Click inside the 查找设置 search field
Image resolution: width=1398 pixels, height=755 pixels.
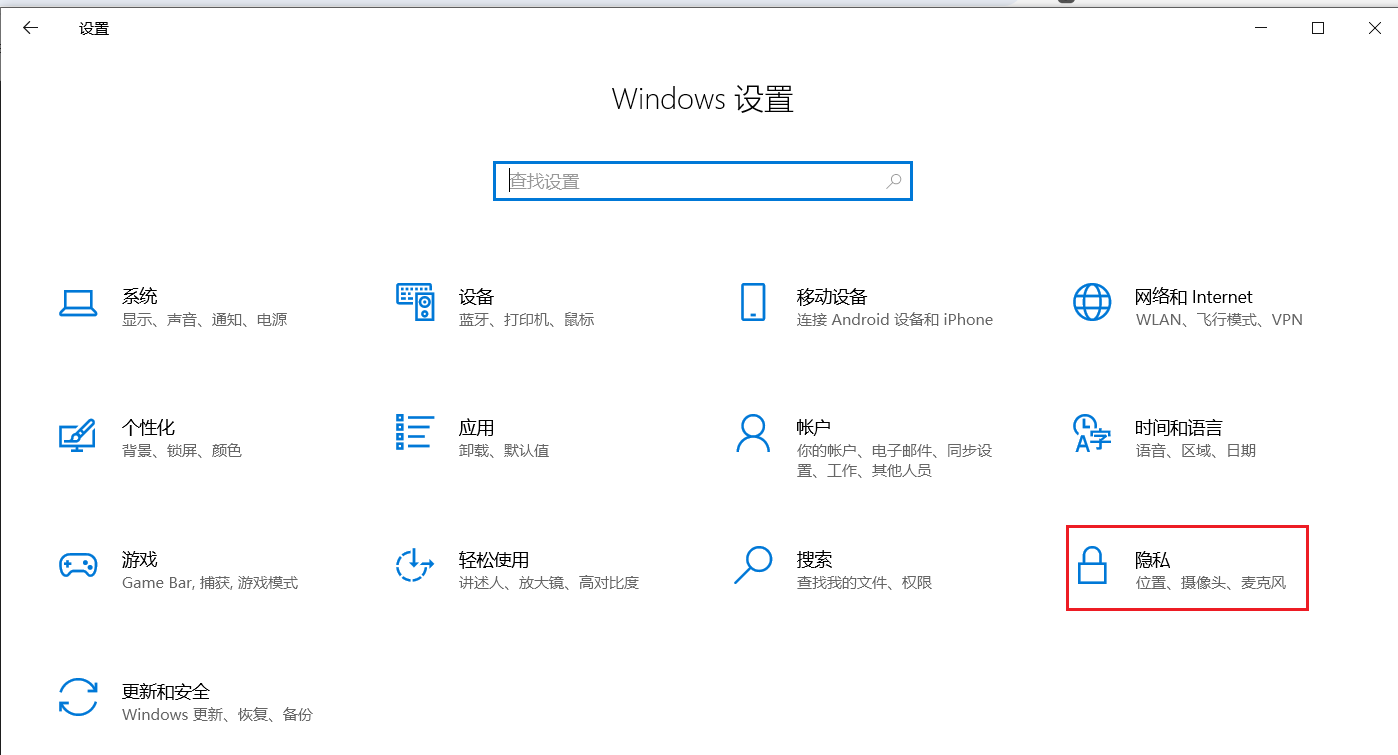click(x=703, y=181)
